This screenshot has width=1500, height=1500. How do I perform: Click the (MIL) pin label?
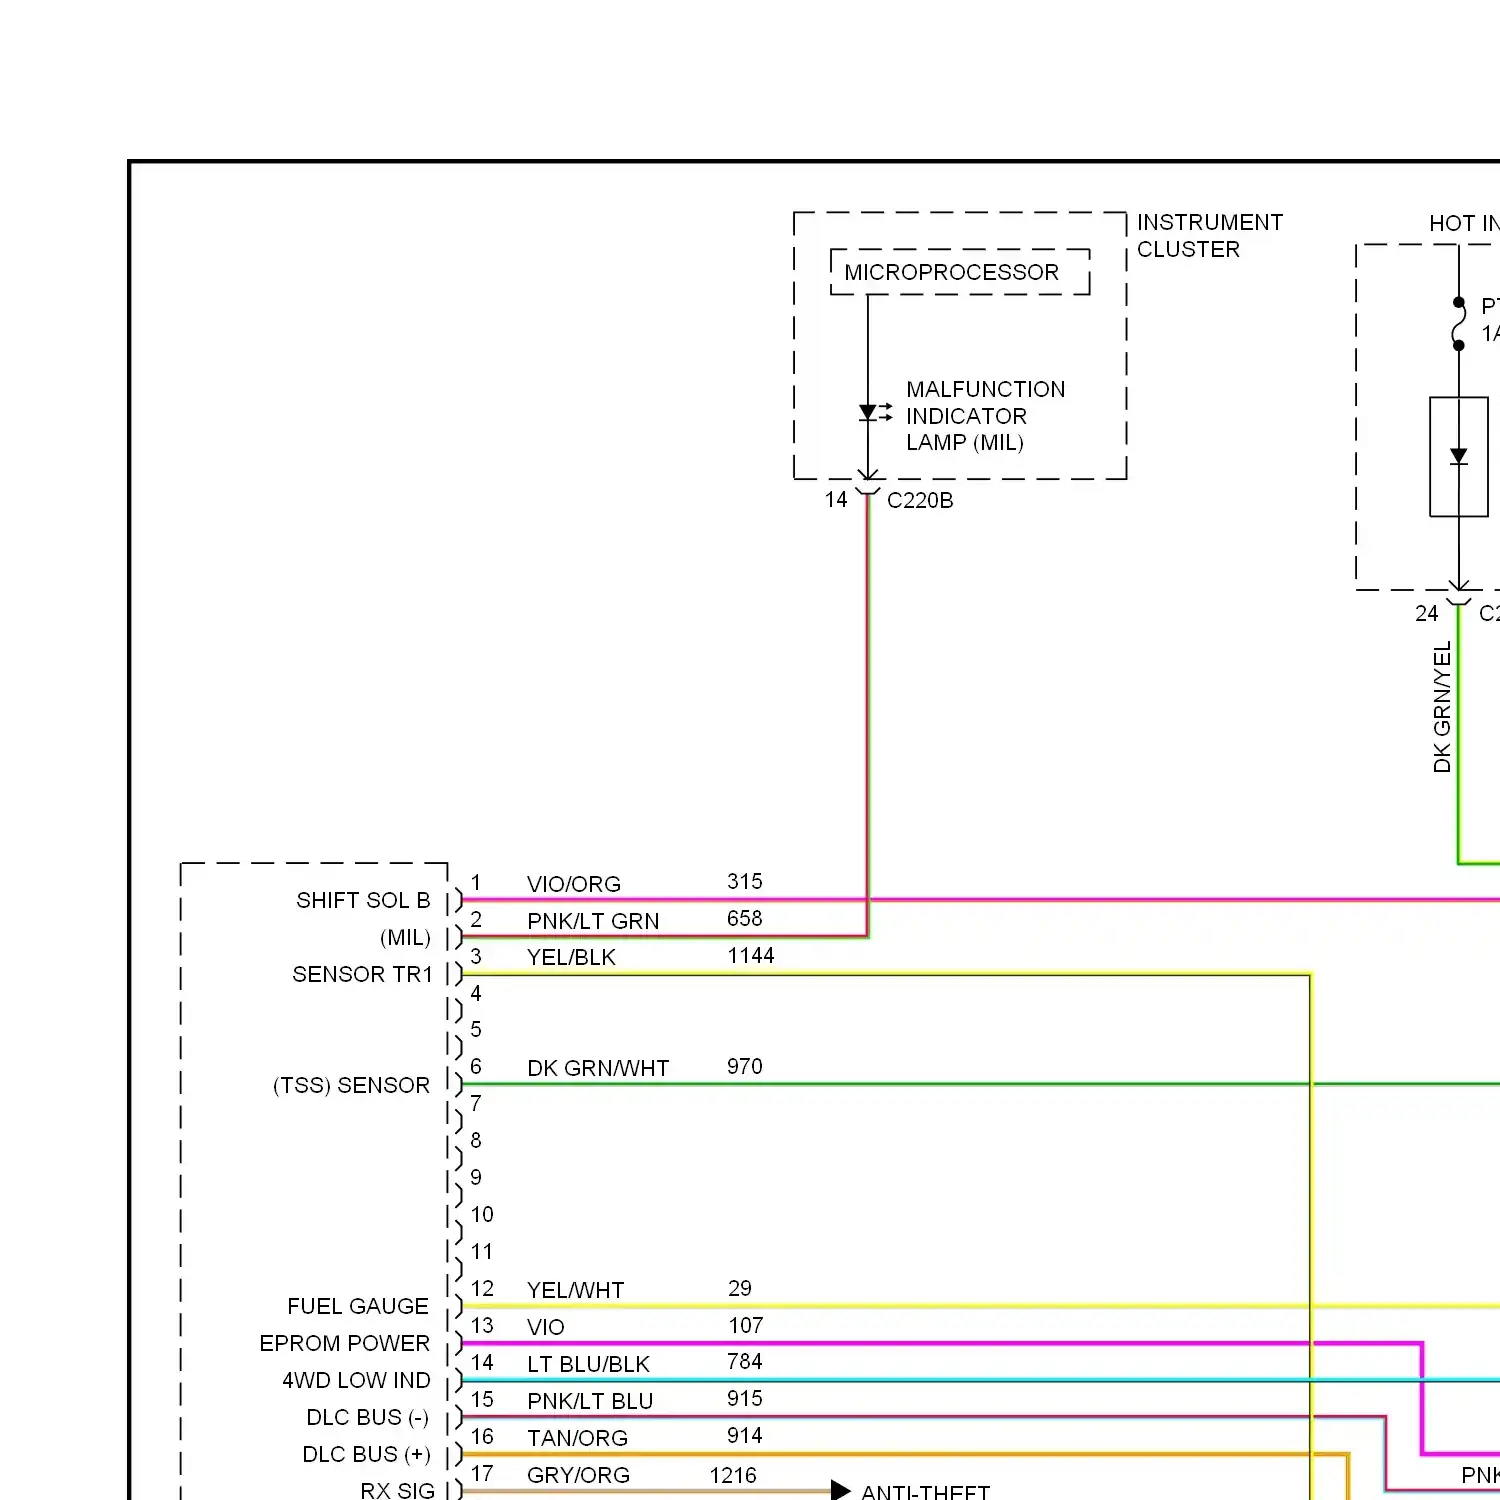(405, 938)
